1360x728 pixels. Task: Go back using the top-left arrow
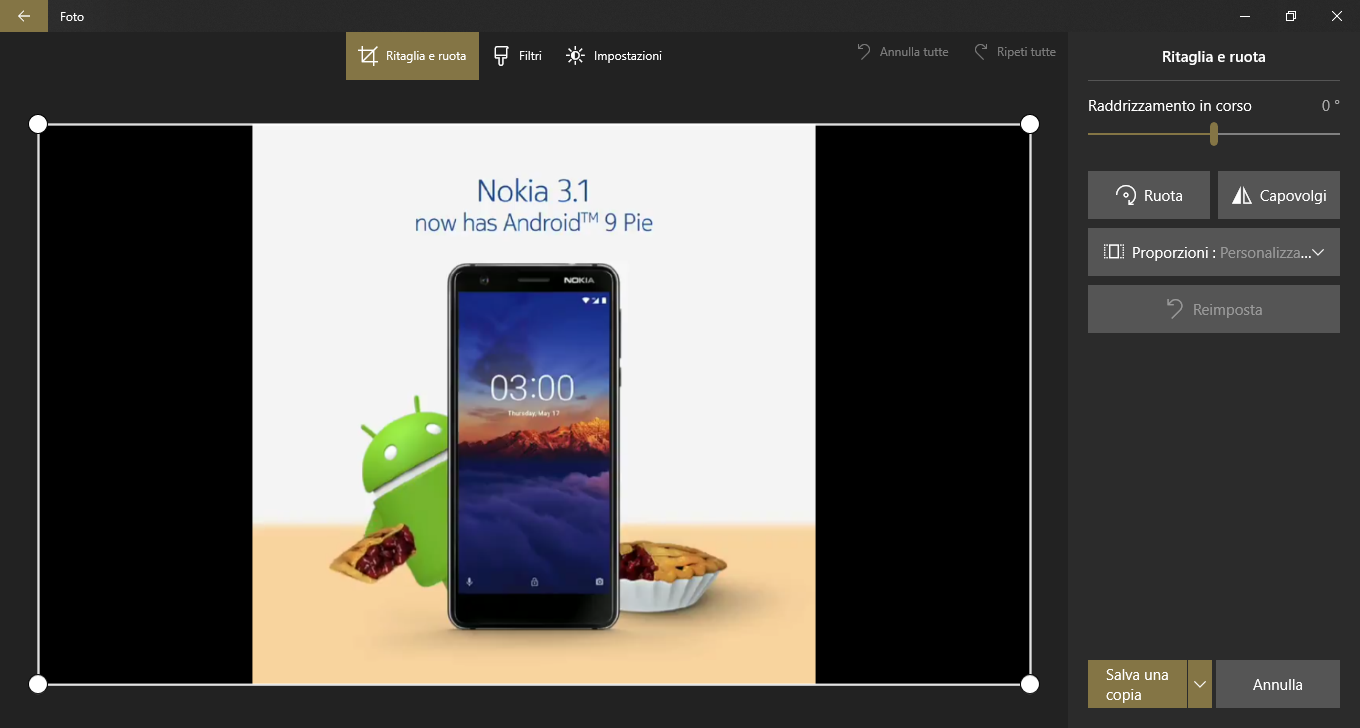pyautogui.click(x=24, y=16)
